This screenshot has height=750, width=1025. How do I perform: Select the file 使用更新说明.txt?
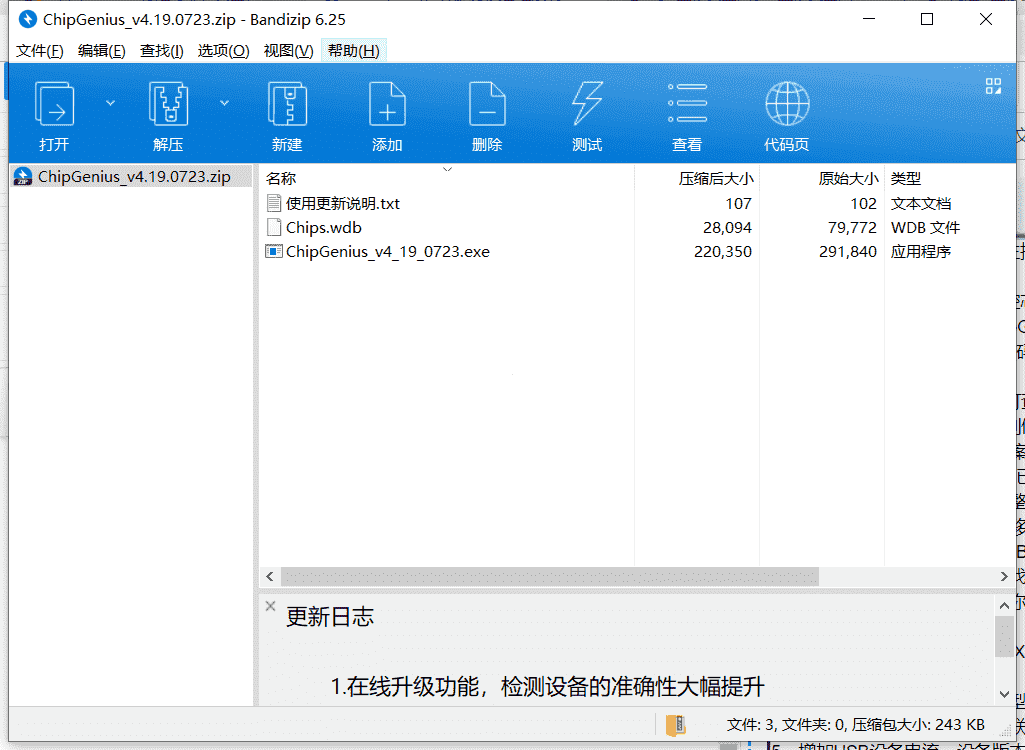click(343, 203)
